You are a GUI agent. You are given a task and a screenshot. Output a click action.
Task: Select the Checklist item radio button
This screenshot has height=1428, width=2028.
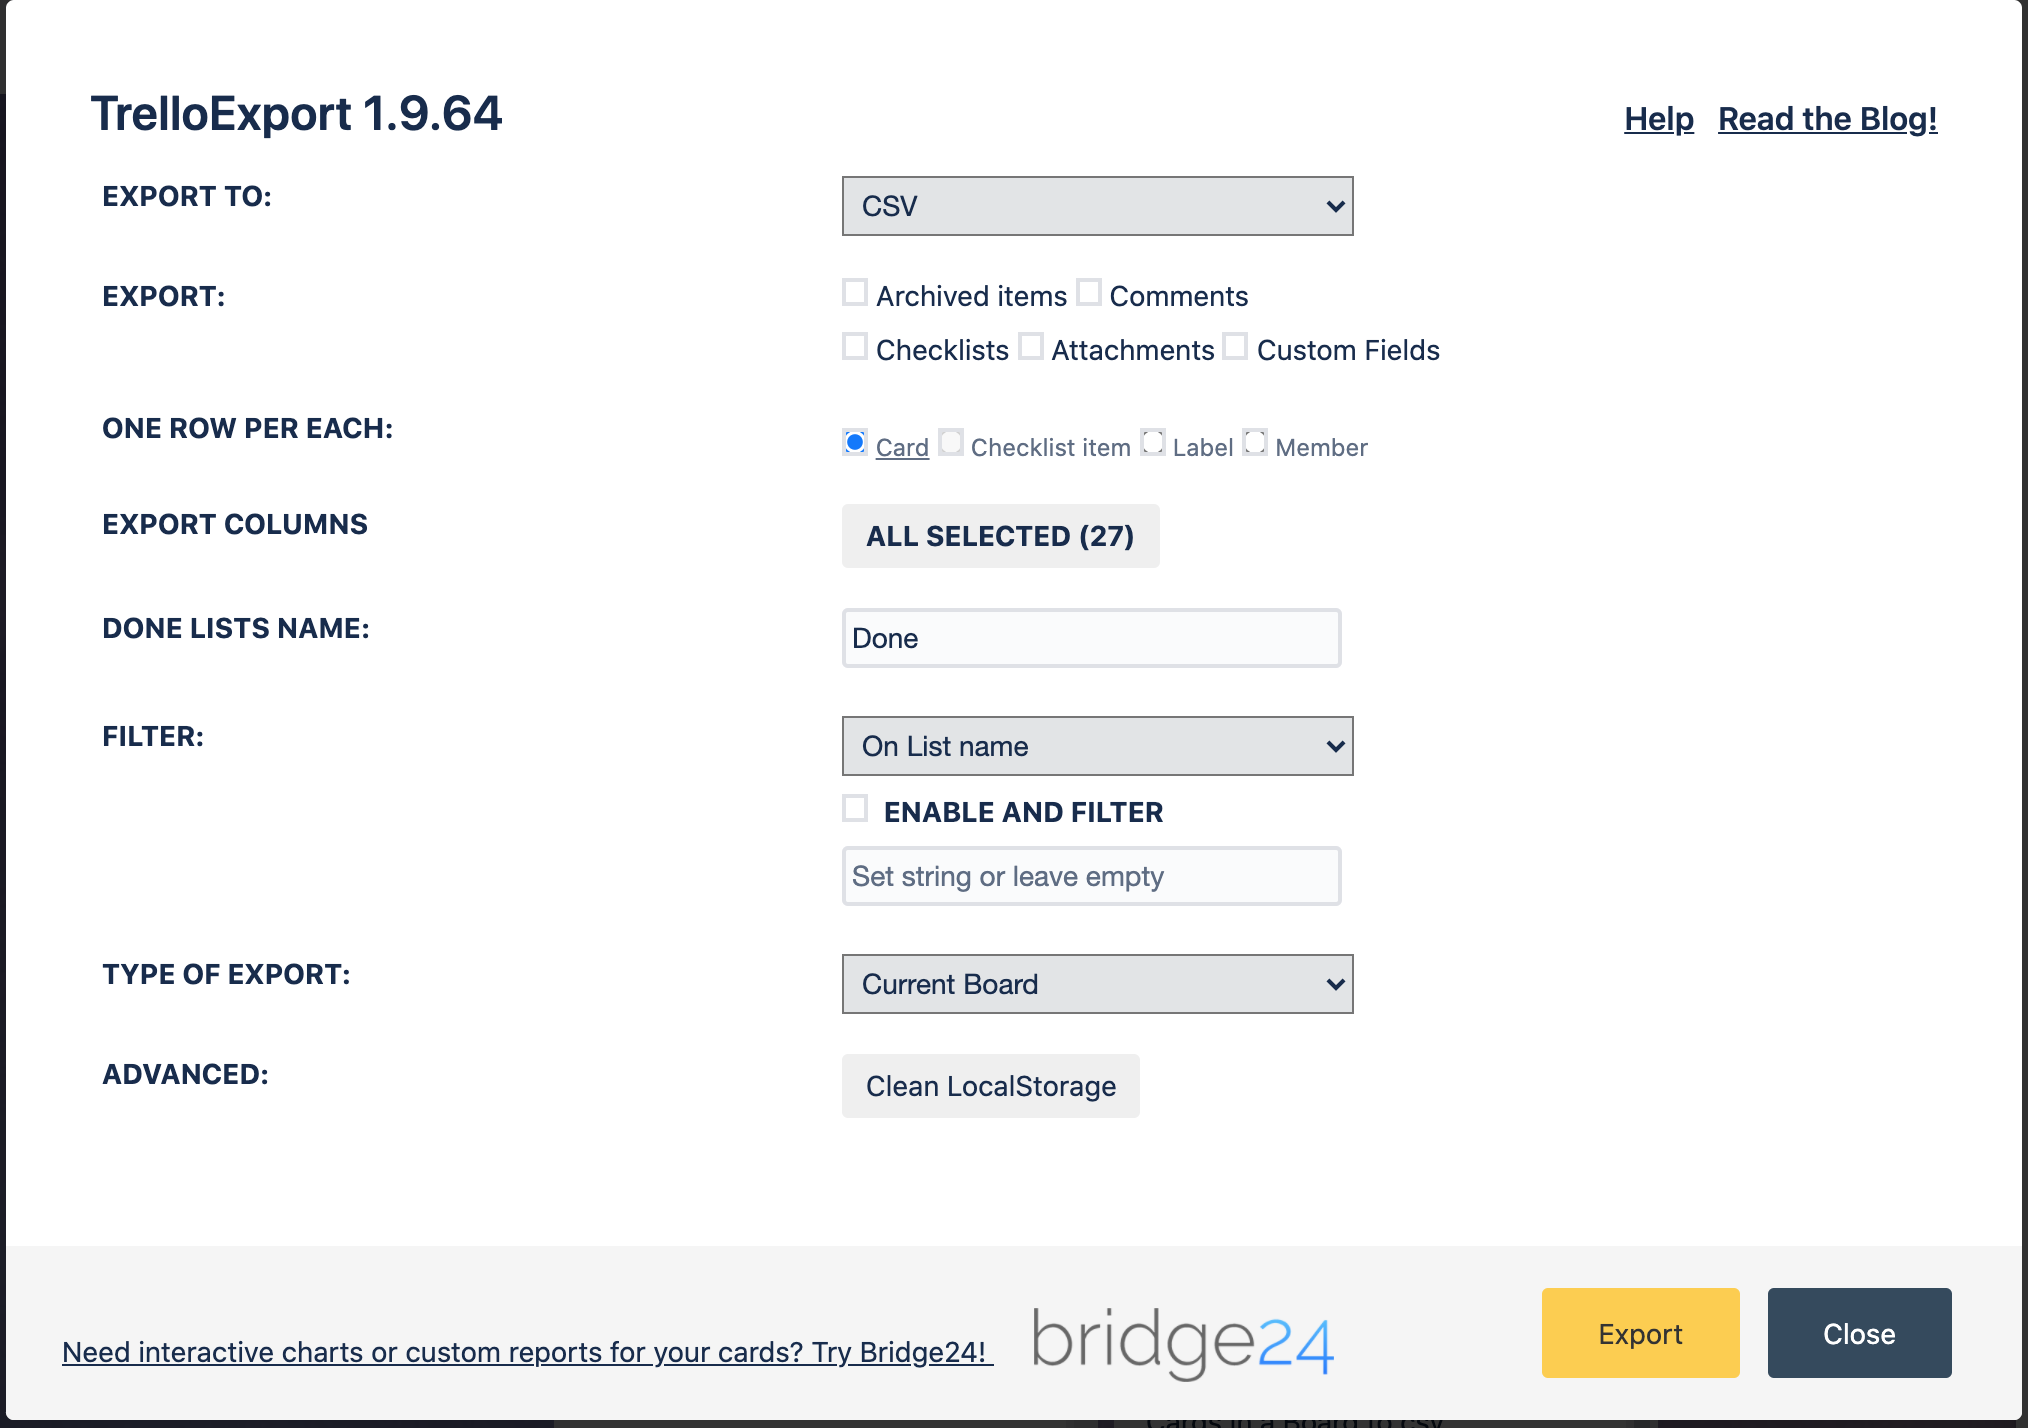(x=949, y=444)
